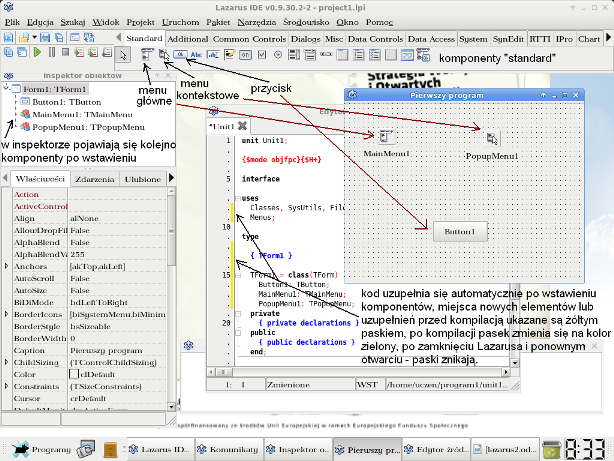Image resolution: width=614 pixels, height=461 pixels.
Task: Select the PopupMenu1 component on the form
Action: [x=492, y=138]
